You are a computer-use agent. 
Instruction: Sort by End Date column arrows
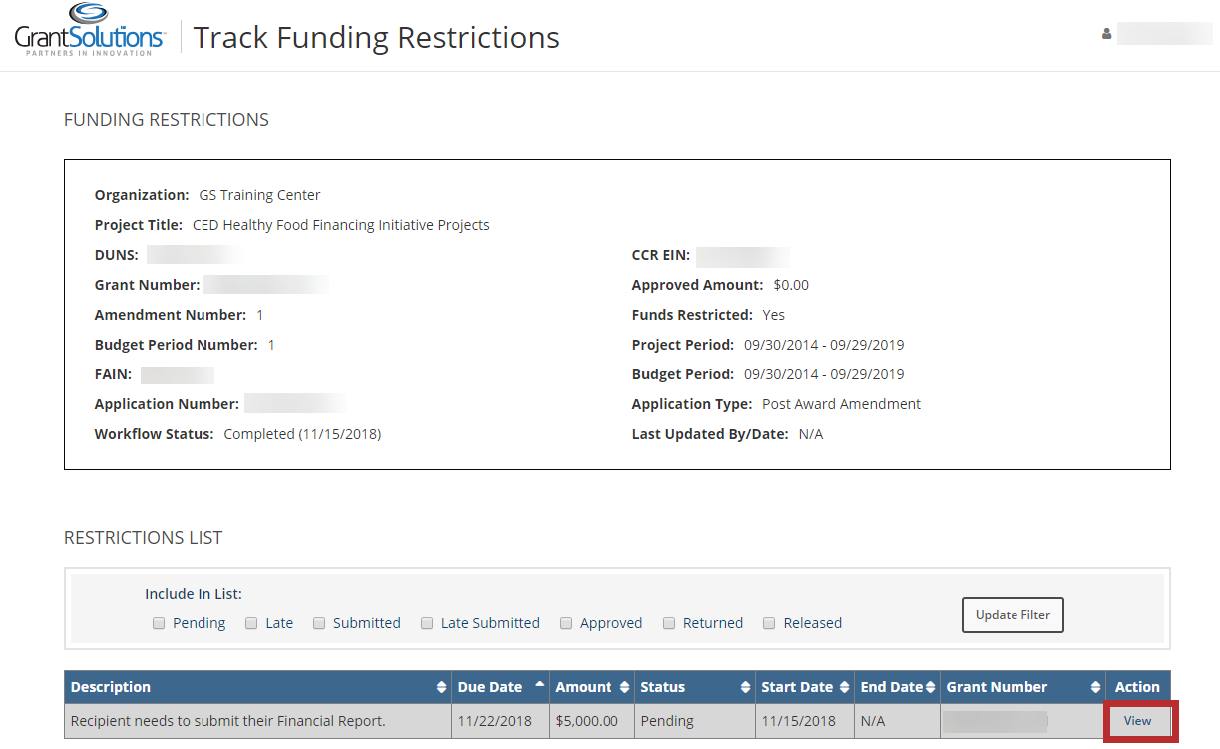pos(931,688)
